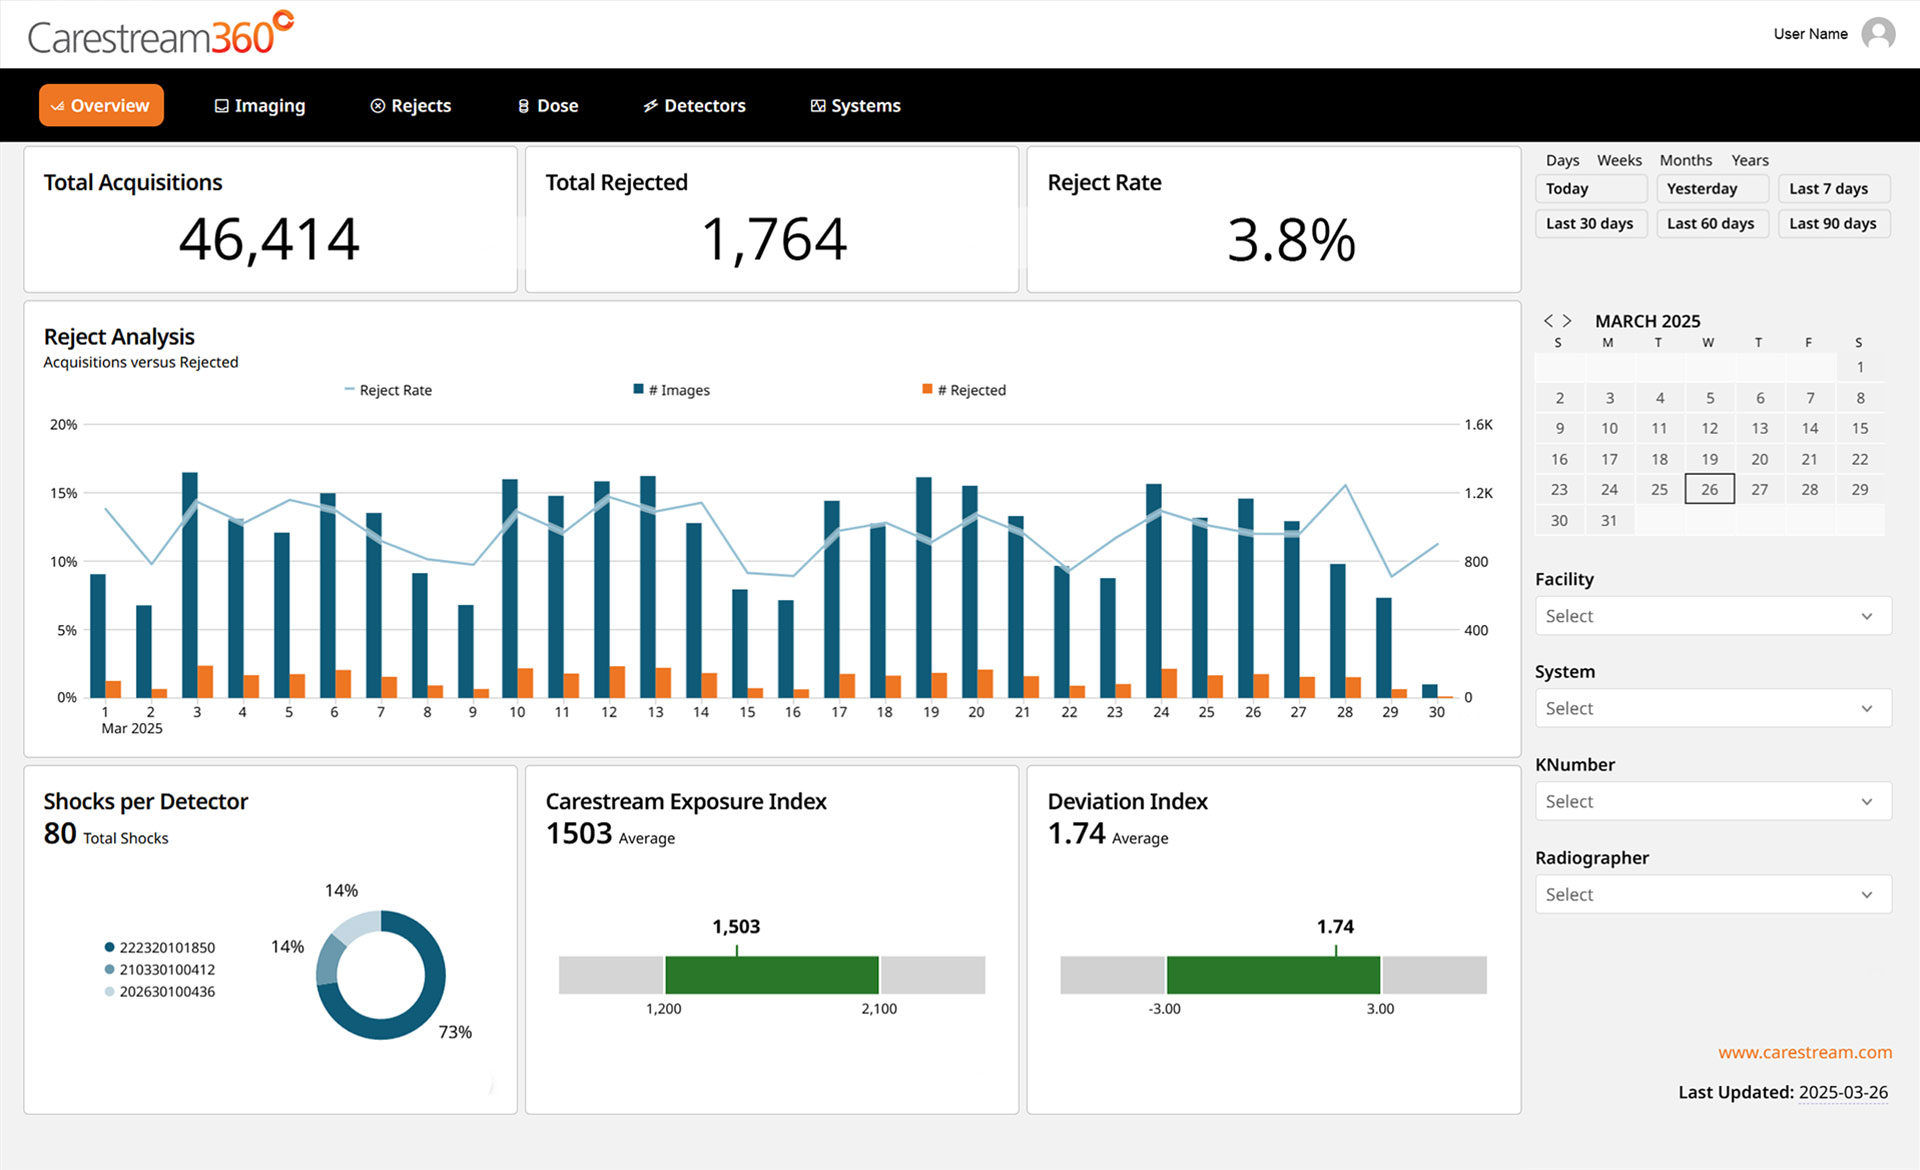Select the Weeks time granularity

pyautogui.click(x=1618, y=160)
